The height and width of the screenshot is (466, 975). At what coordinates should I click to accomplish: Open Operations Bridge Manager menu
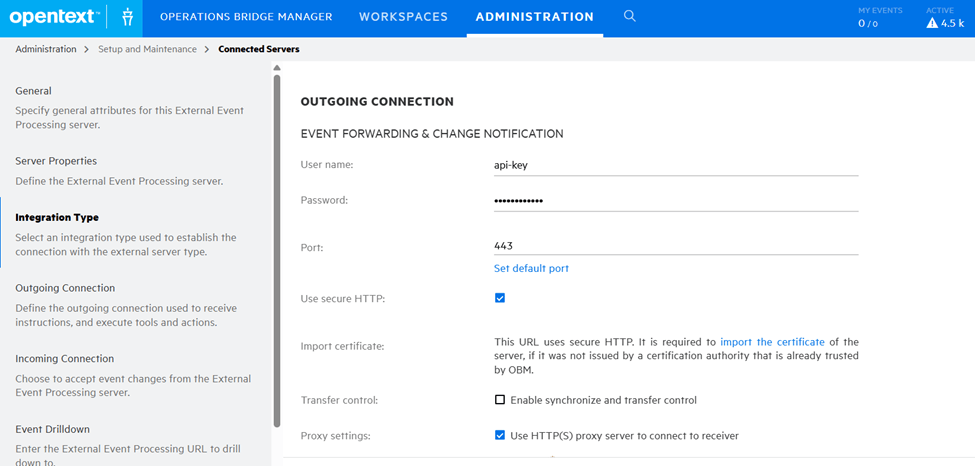(245, 17)
